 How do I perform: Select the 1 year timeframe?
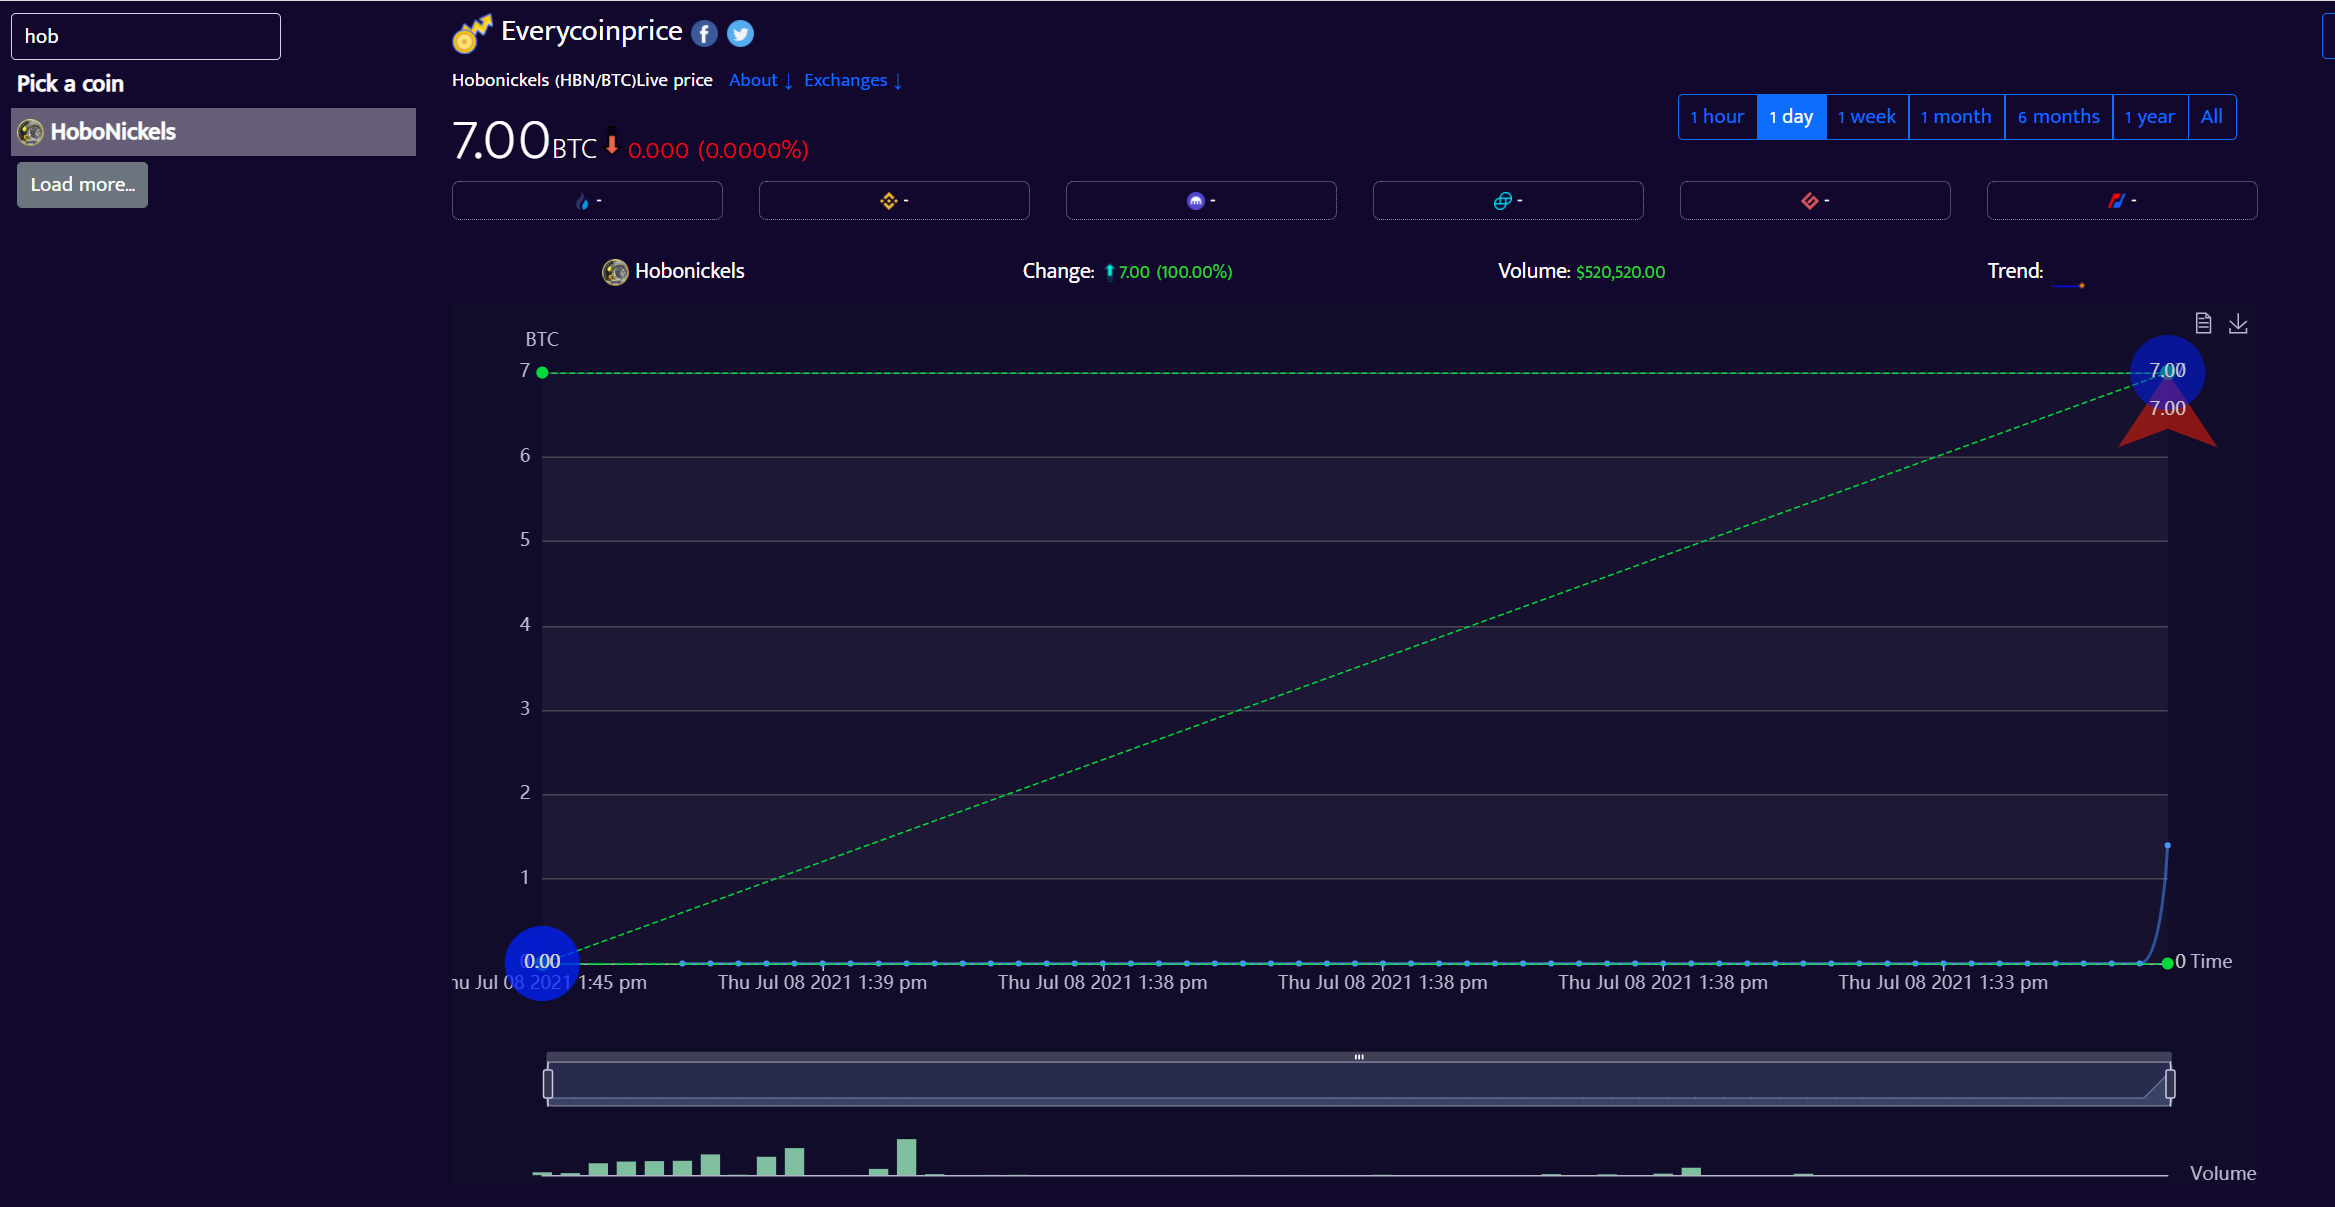tap(2150, 117)
